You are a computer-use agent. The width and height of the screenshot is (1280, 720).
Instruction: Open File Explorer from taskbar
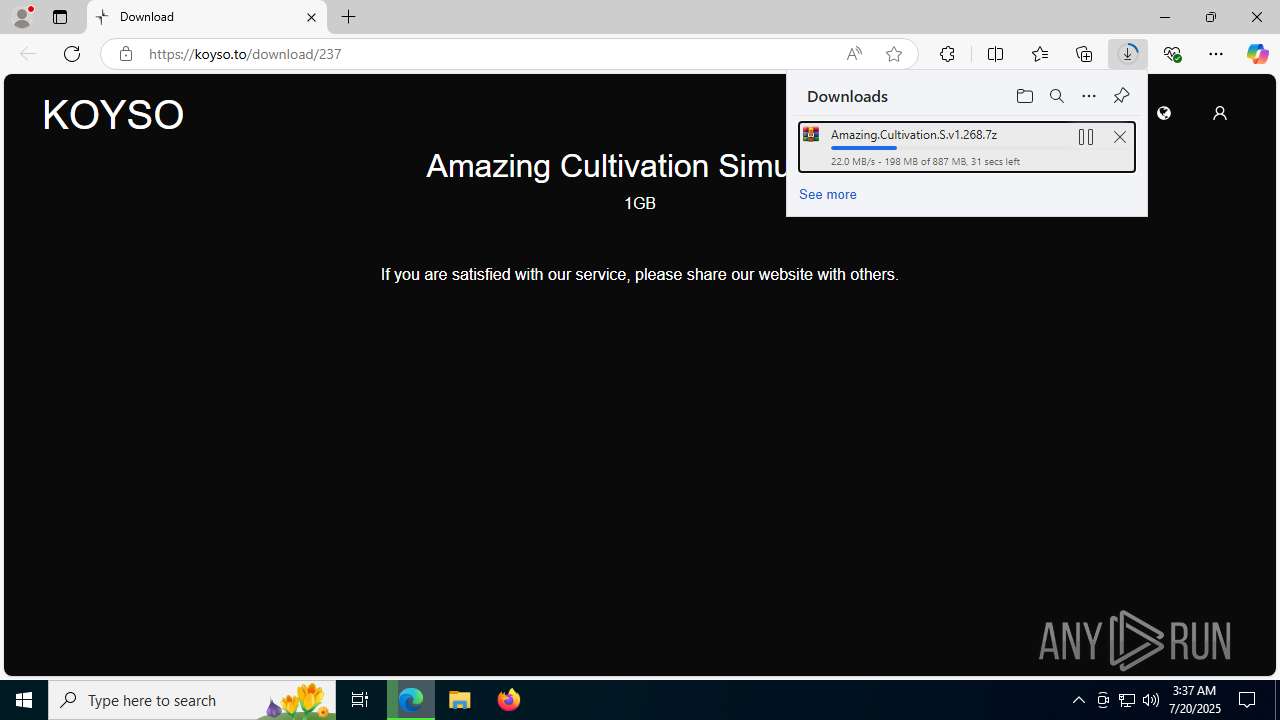coord(460,700)
